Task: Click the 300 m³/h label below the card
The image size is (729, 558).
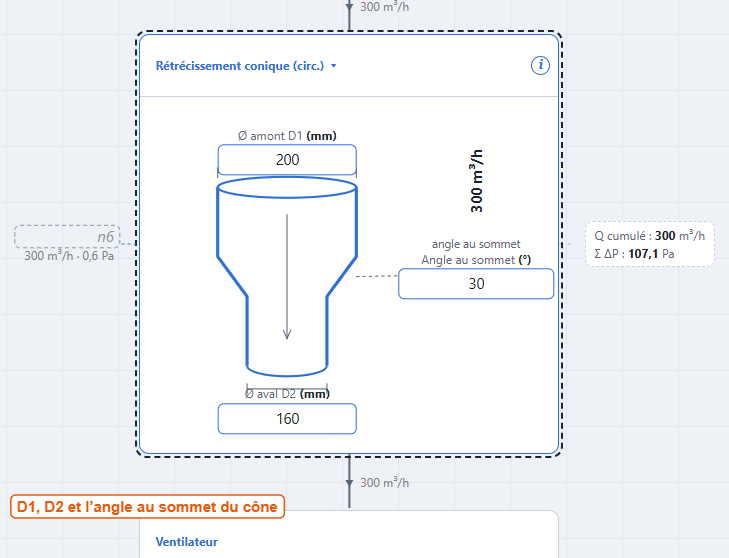Action: 384,483
